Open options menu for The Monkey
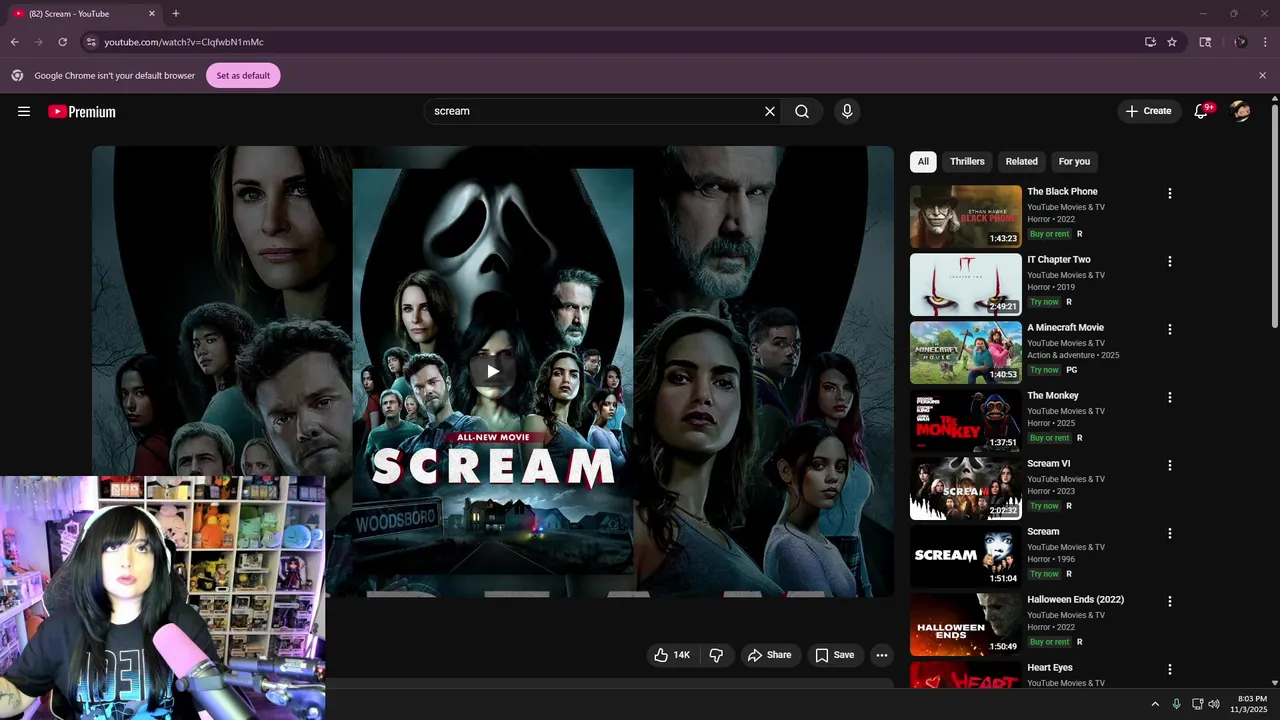 (1170, 398)
